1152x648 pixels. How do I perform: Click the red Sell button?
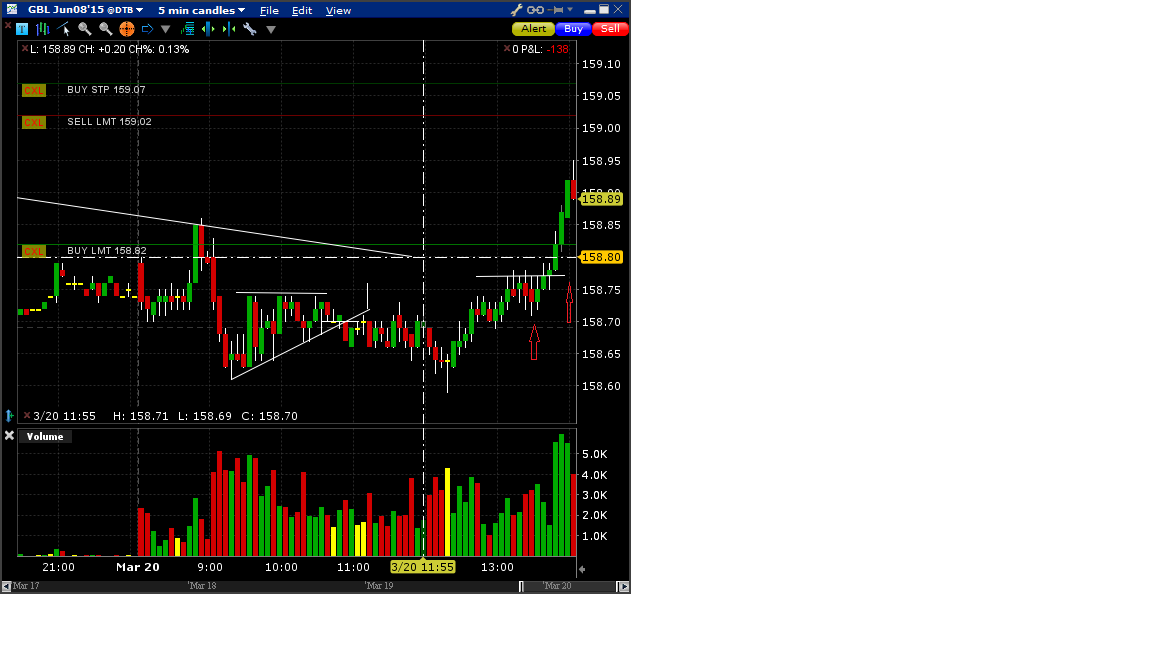tap(610, 29)
